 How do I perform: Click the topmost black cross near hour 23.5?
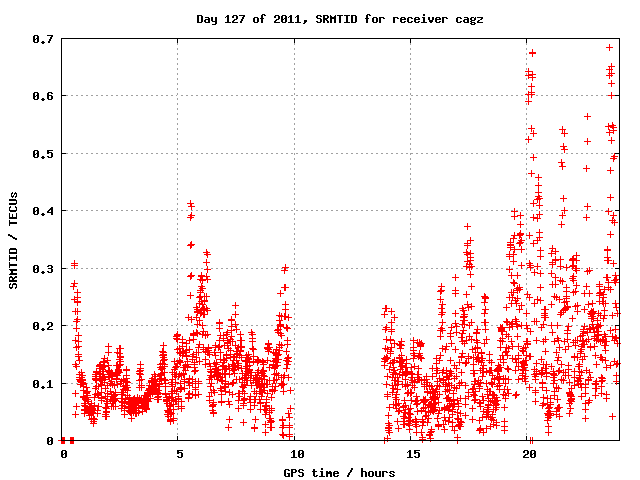609,47
